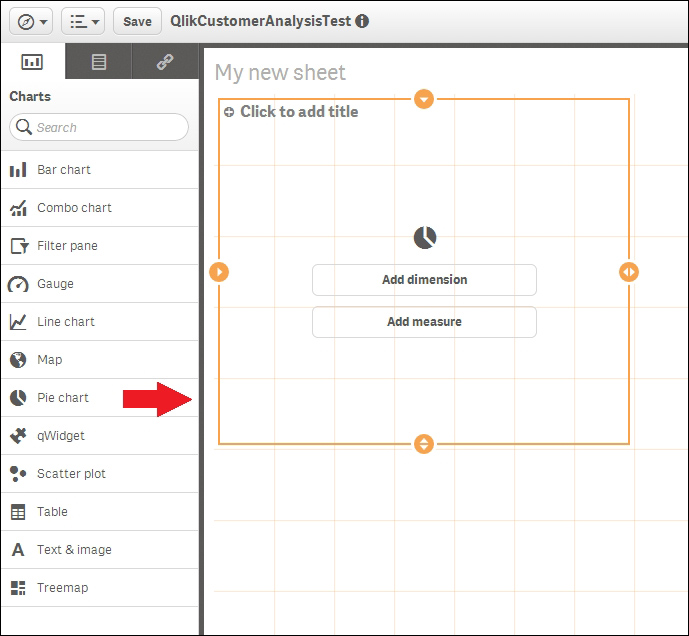This screenshot has height=636, width=689.
Task: Click the Text & image label
Action: tap(74, 550)
